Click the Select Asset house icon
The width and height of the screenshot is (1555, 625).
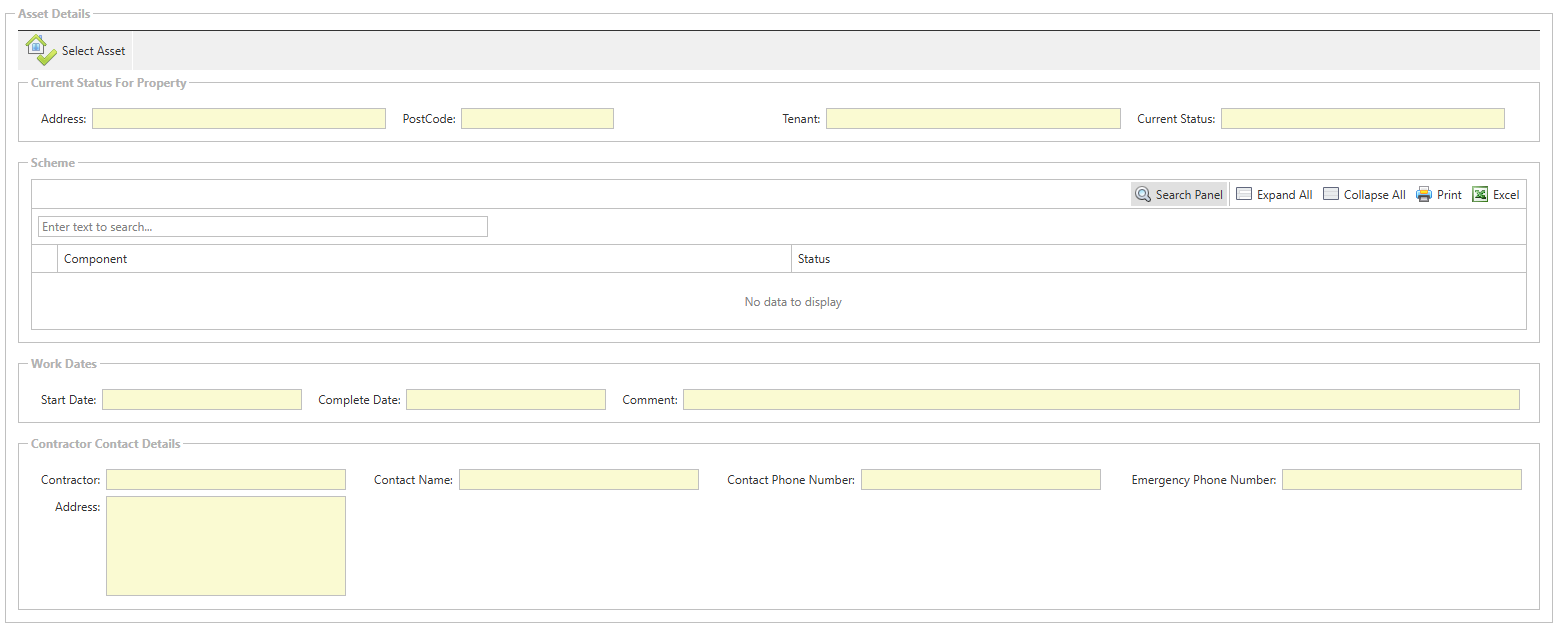pos(35,50)
